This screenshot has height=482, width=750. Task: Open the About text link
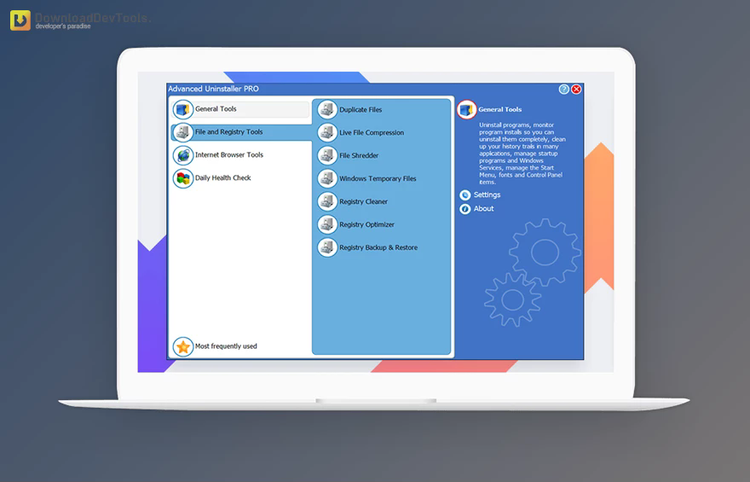tap(484, 209)
